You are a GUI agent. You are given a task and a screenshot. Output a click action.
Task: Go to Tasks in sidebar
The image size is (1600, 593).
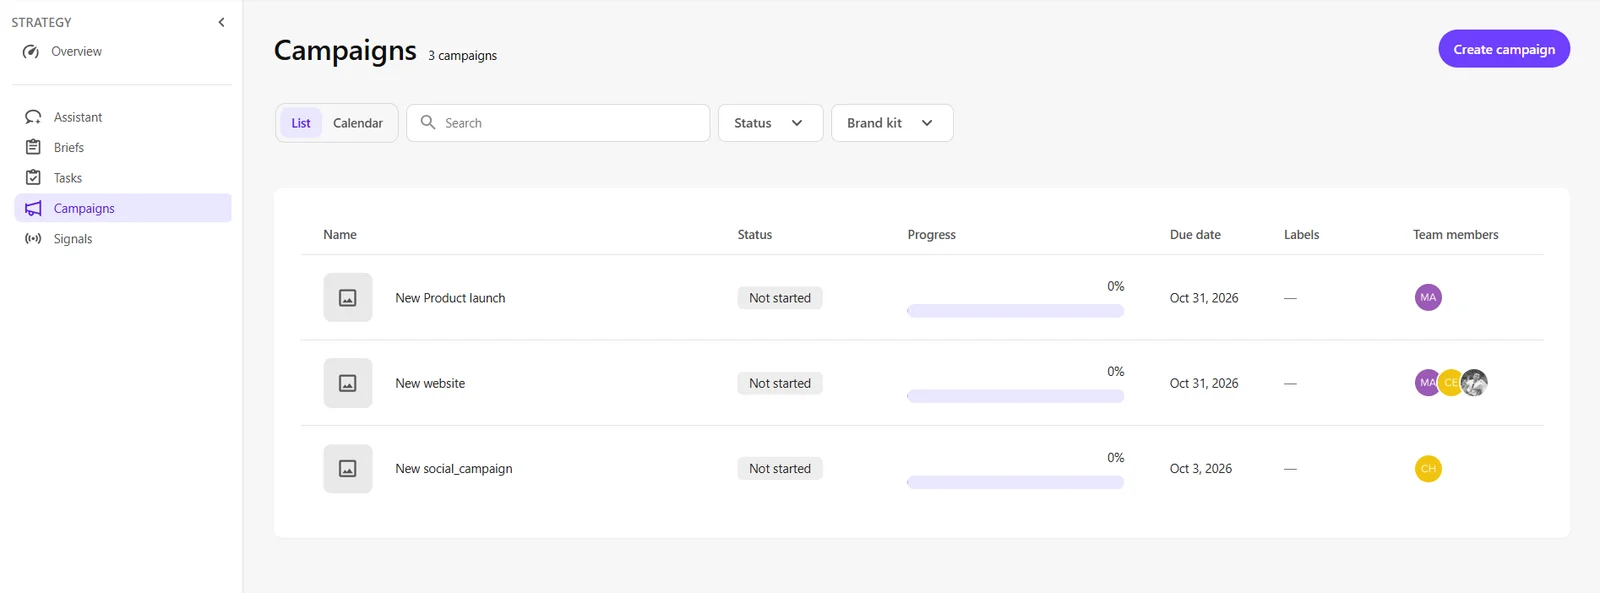pos(68,178)
